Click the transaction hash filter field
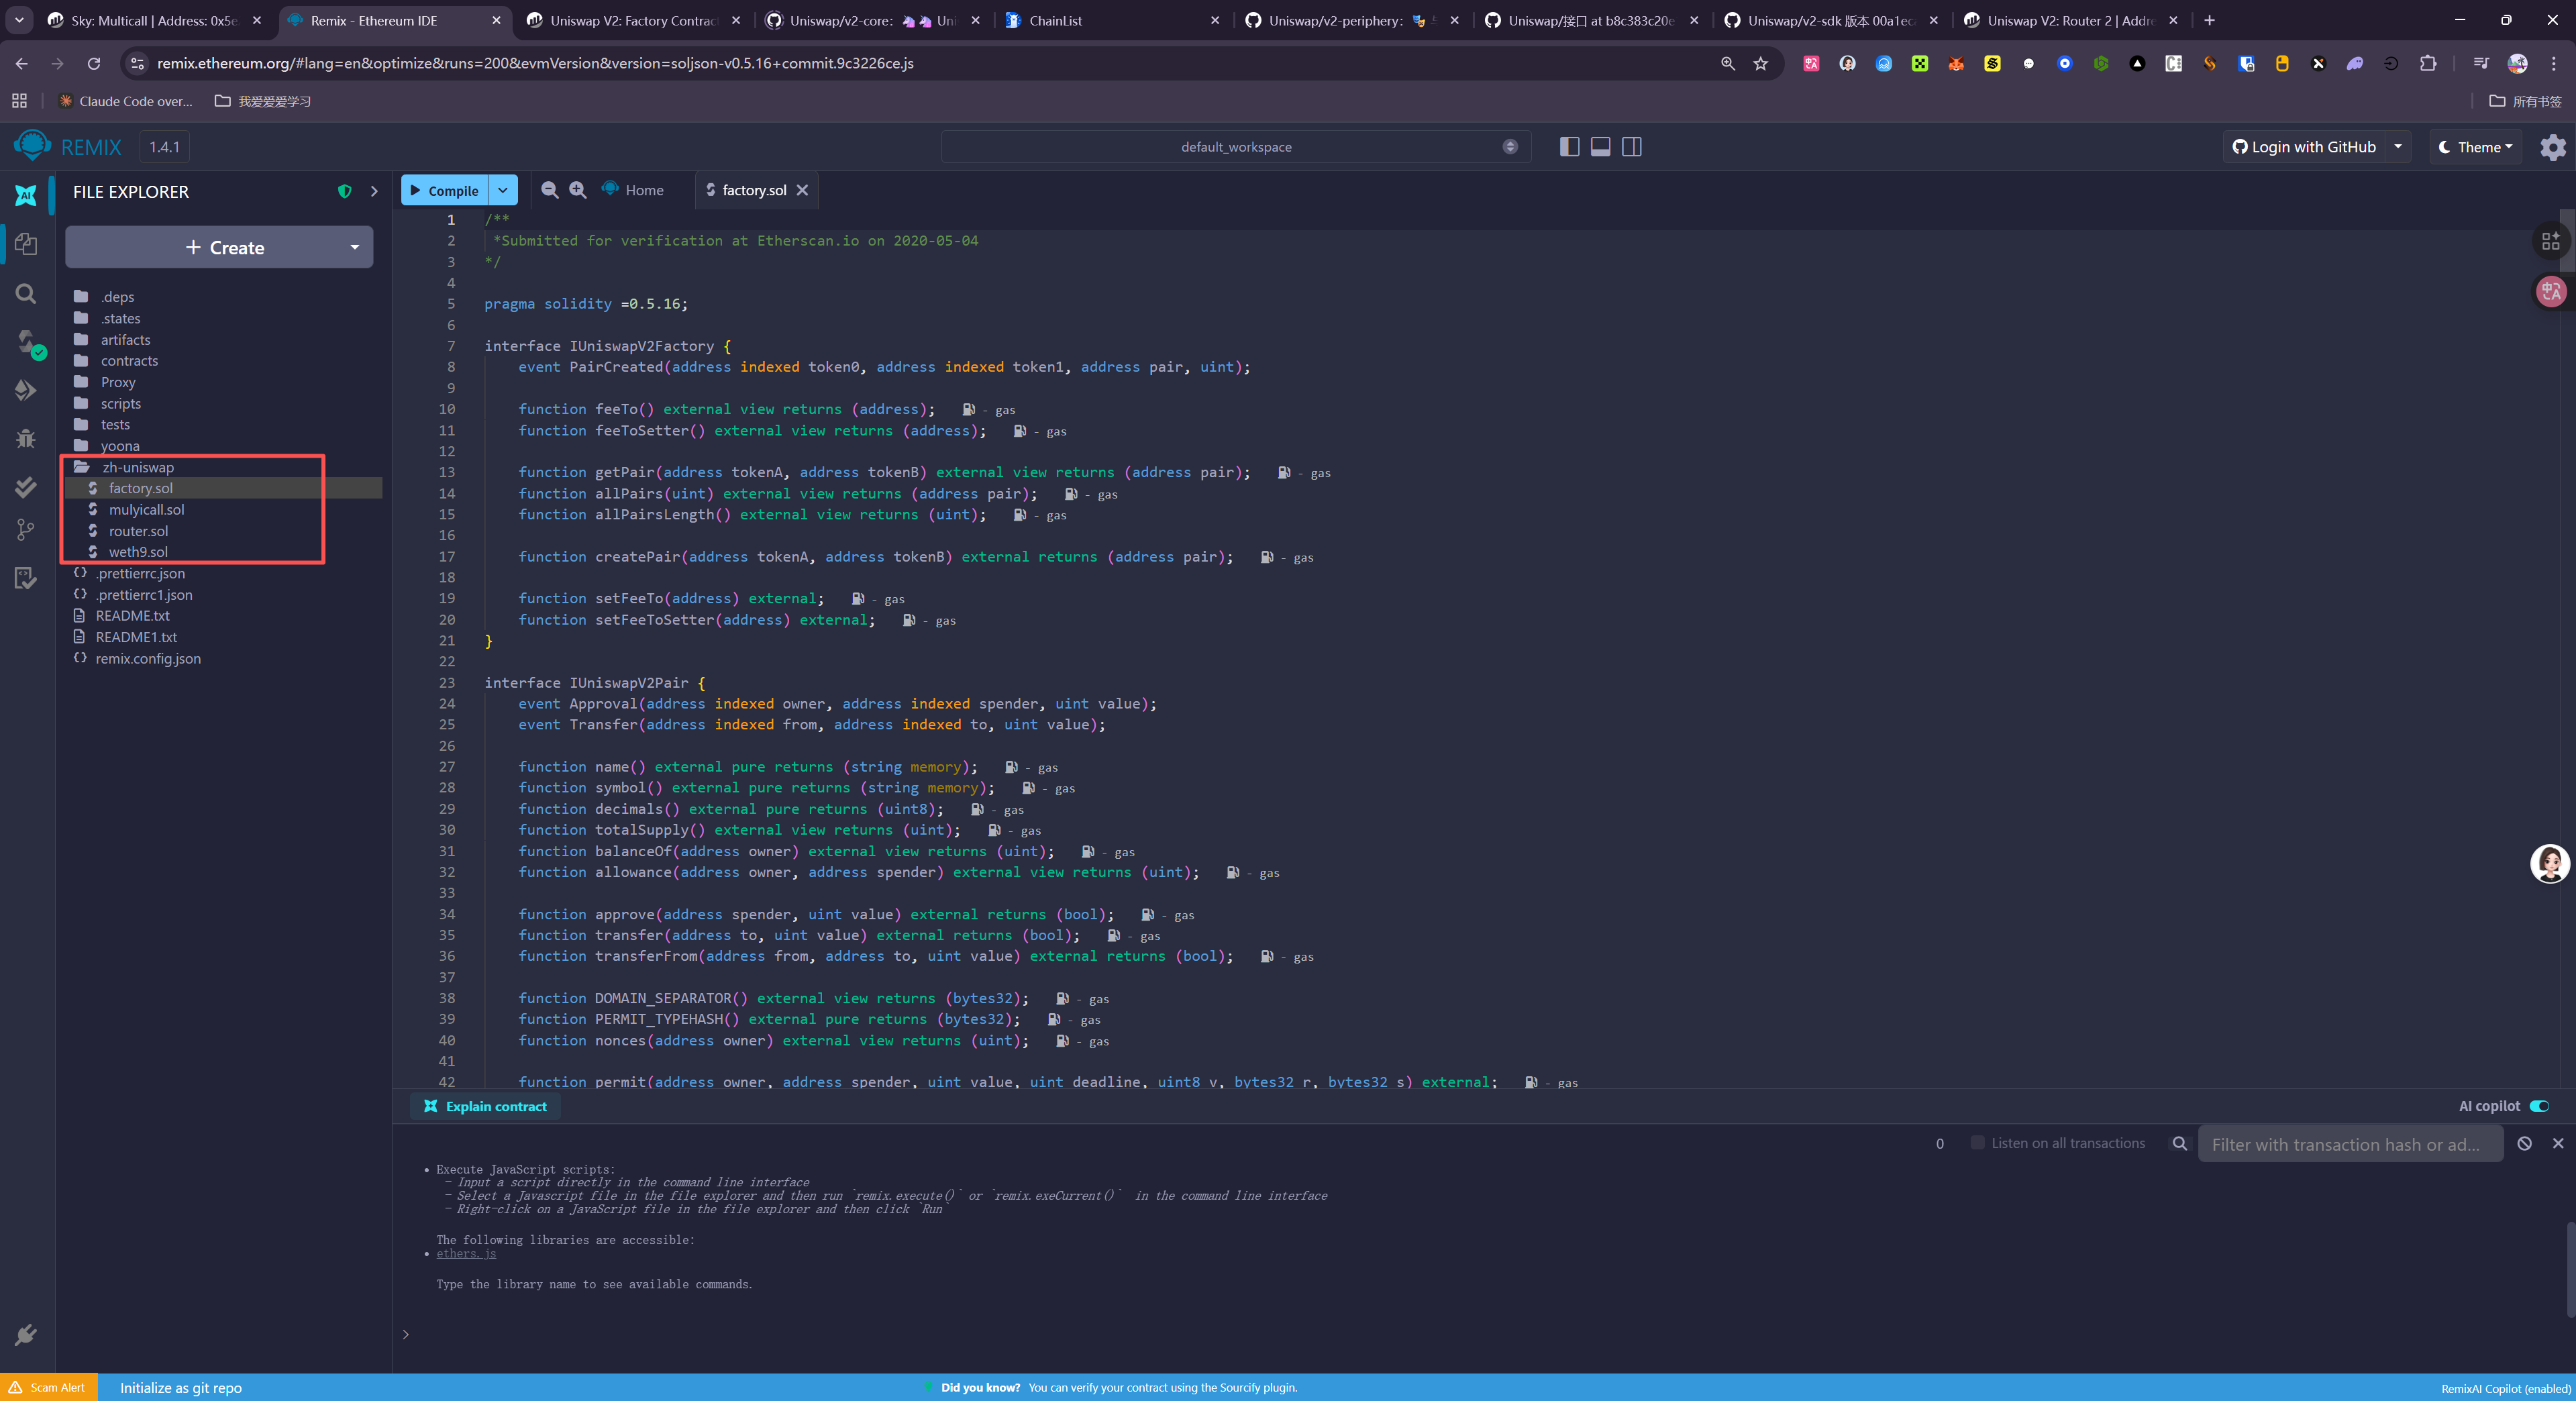 (2349, 1144)
